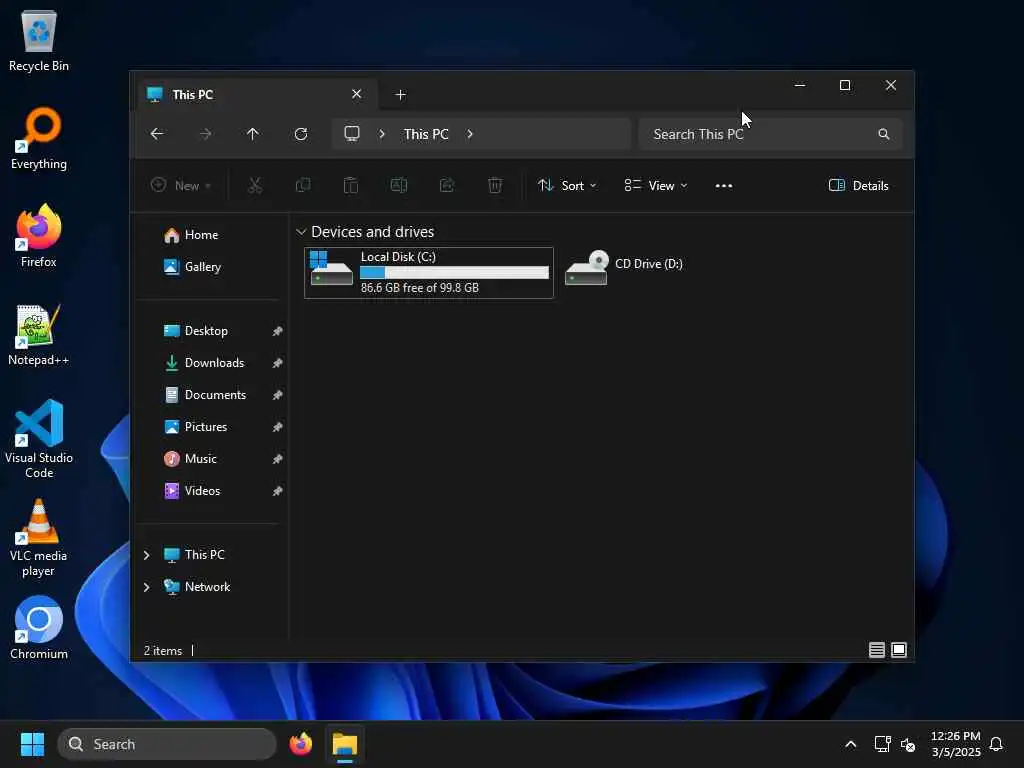This screenshot has height=768, width=1024.
Task: Open Firefox from the taskbar
Action: [301, 744]
